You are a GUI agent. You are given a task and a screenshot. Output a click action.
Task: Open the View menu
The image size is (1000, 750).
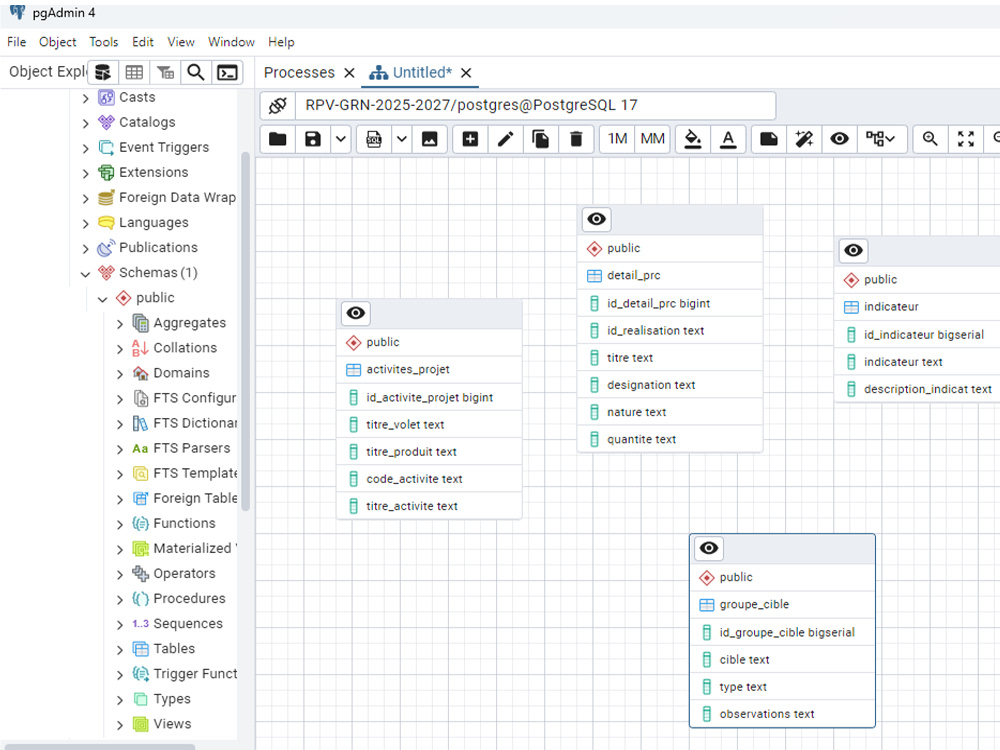[181, 42]
